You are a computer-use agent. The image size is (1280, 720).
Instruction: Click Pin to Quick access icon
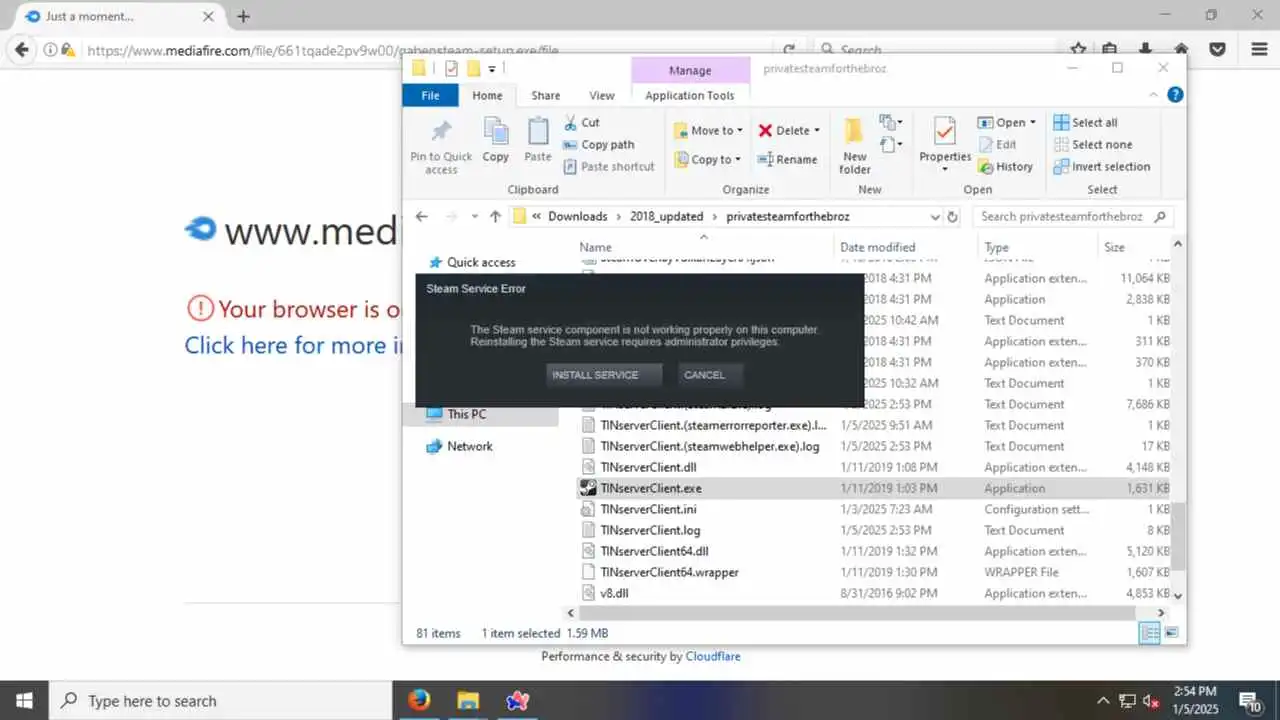pyautogui.click(x=441, y=148)
